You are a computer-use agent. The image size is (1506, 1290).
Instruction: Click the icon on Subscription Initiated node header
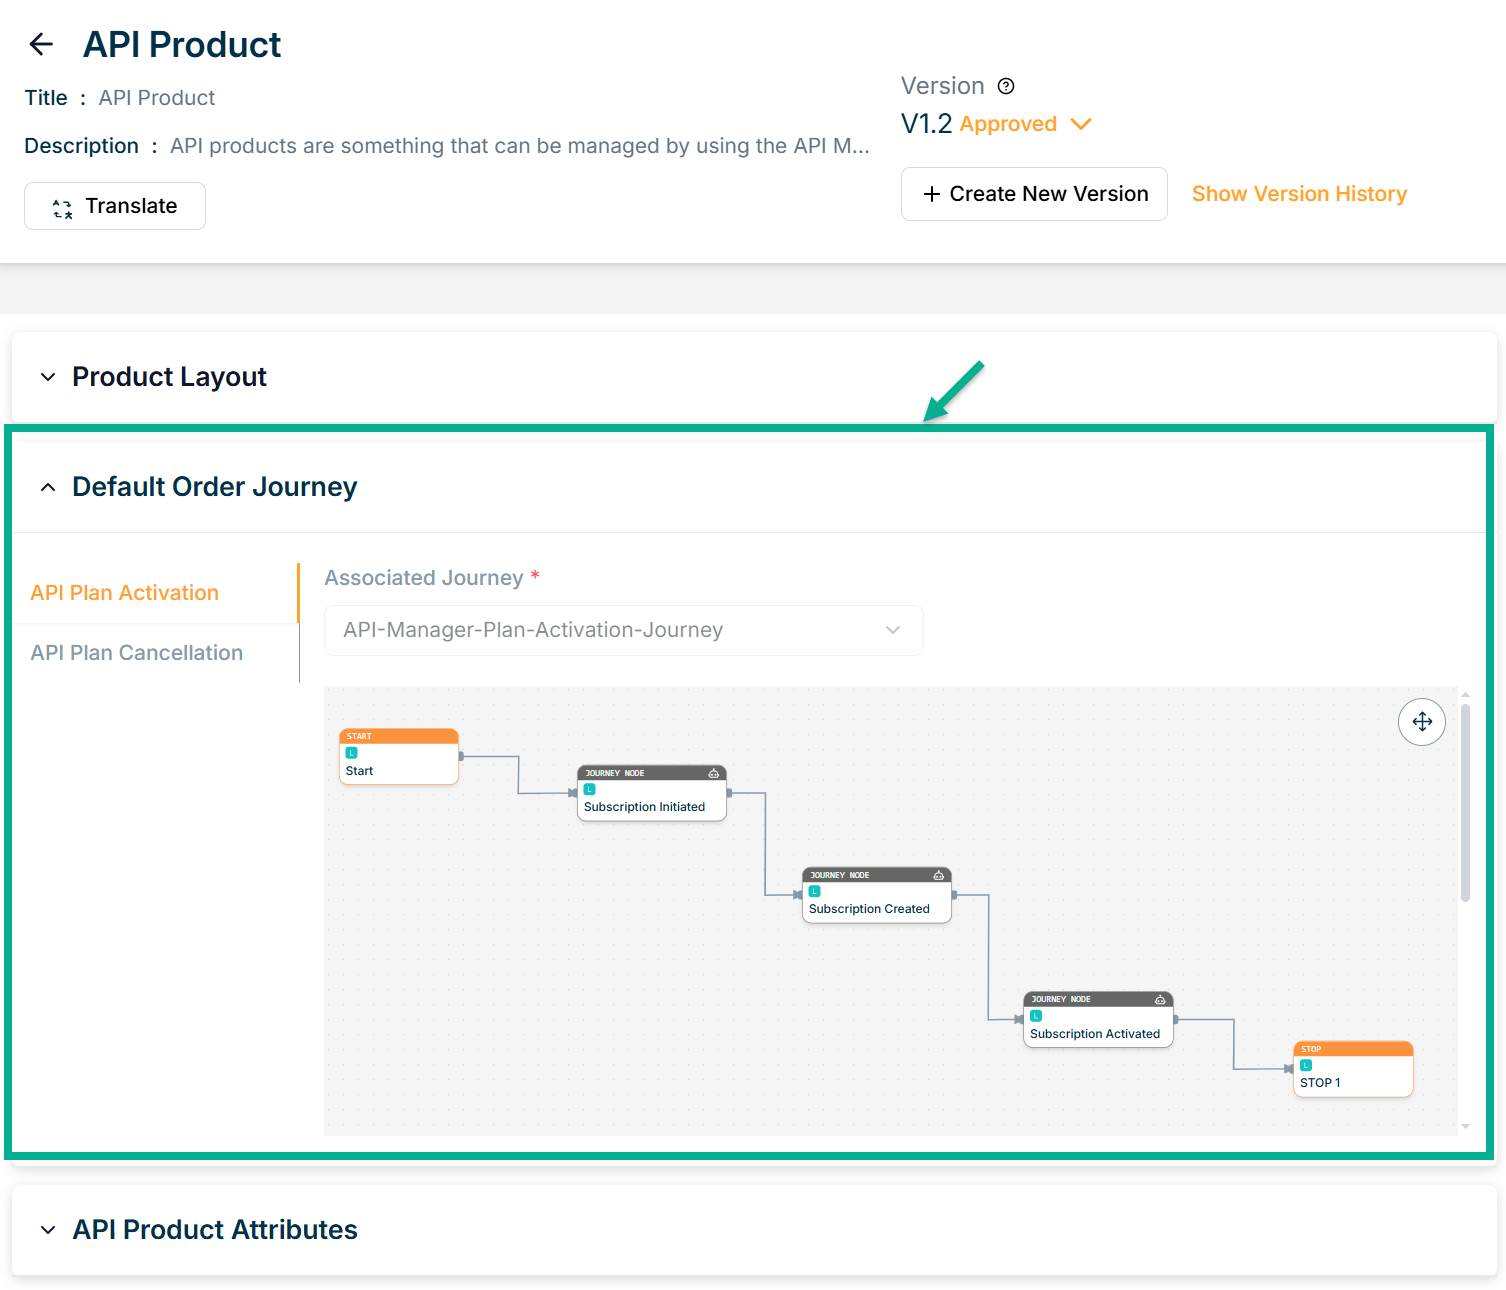[x=713, y=773]
